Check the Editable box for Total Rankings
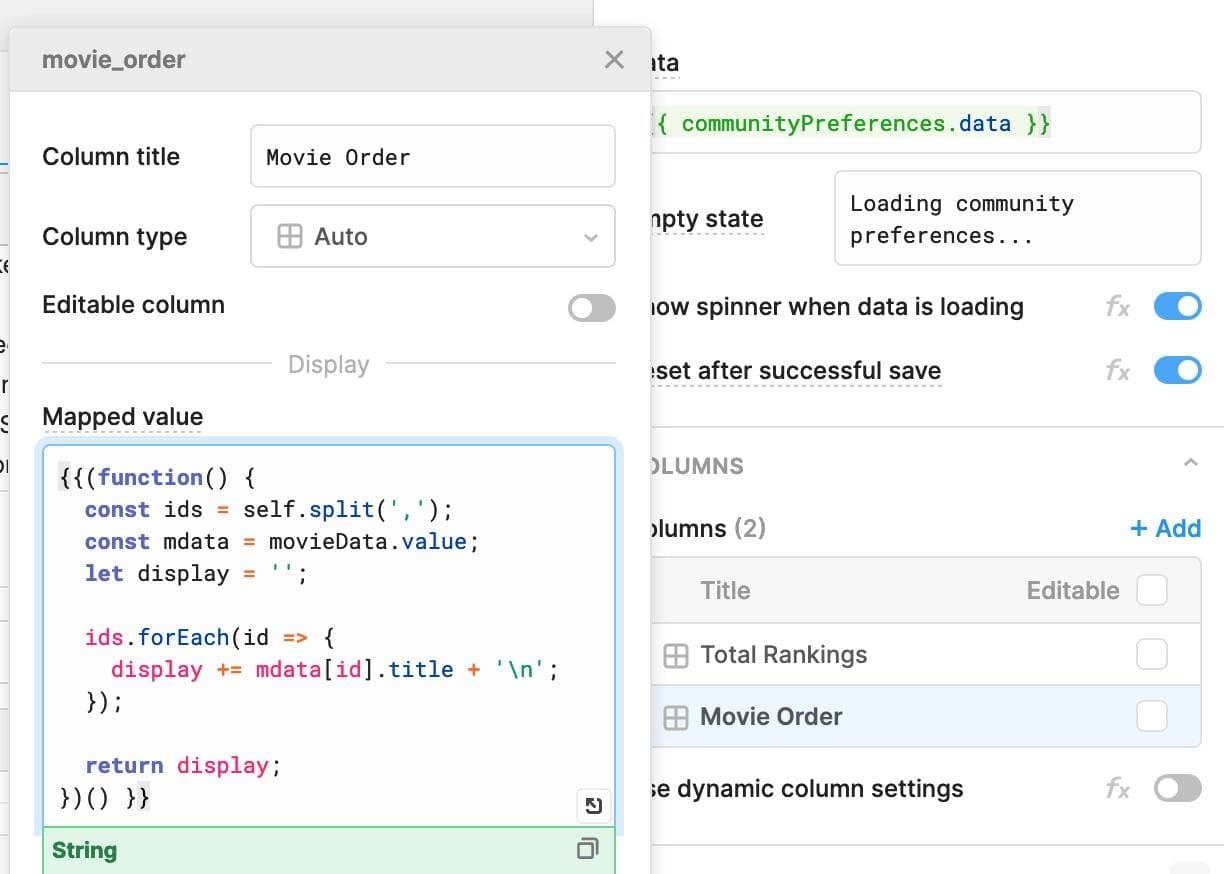 pyautogui.click(x=1151, y=655)
